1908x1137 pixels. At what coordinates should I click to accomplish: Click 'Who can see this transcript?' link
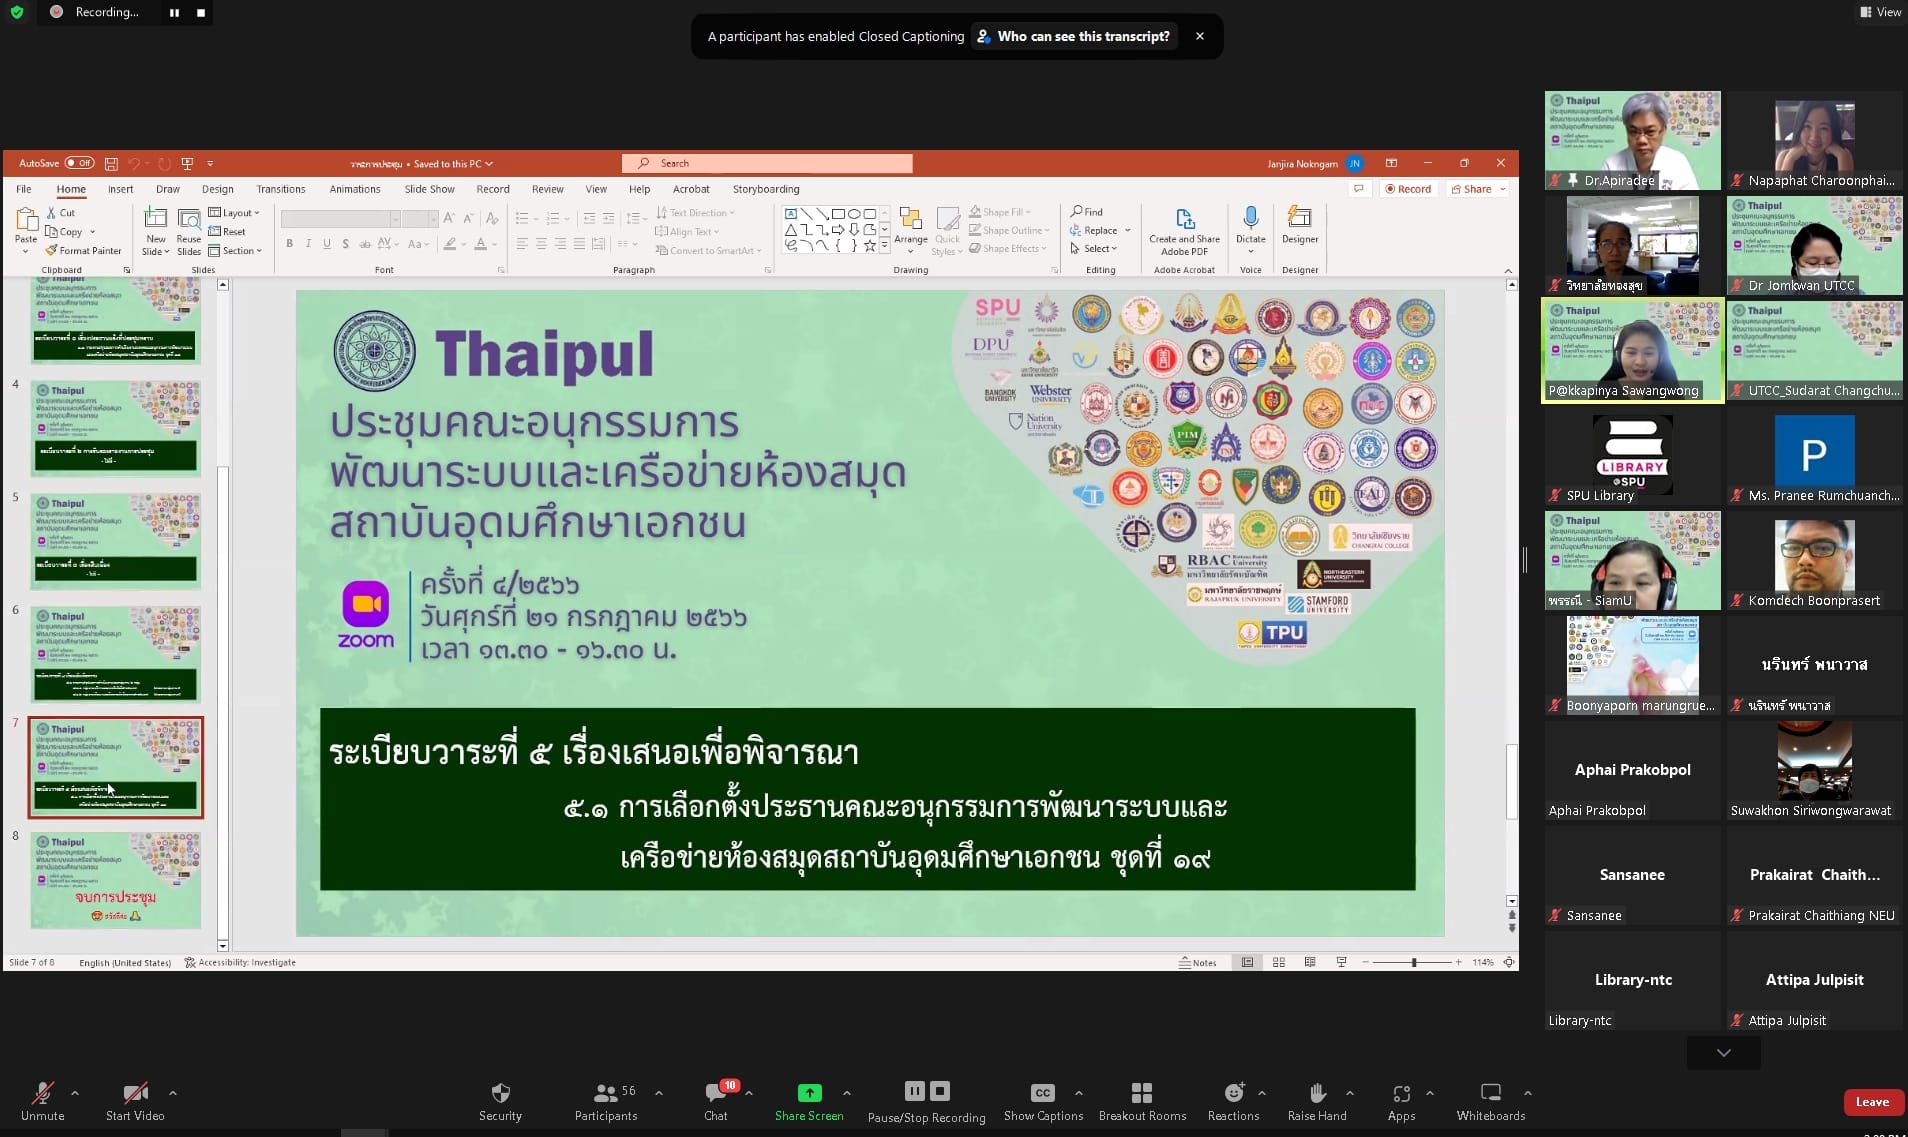tap(1083, 36)
